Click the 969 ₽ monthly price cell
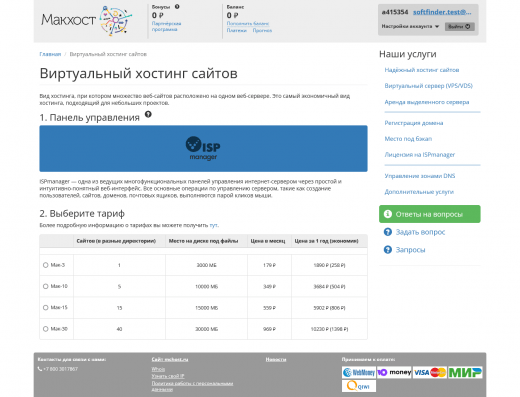520x397 pixels. (269, 329)
